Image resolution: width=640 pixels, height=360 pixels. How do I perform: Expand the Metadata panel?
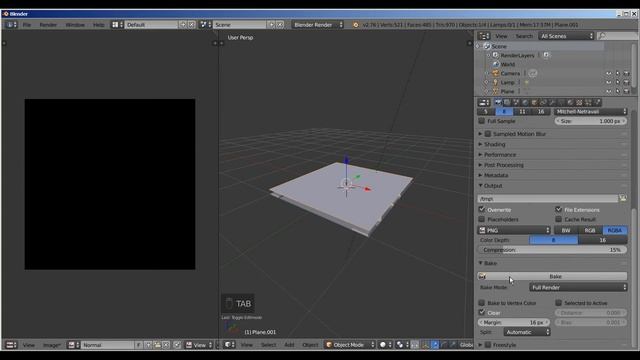tap(496, 175)
